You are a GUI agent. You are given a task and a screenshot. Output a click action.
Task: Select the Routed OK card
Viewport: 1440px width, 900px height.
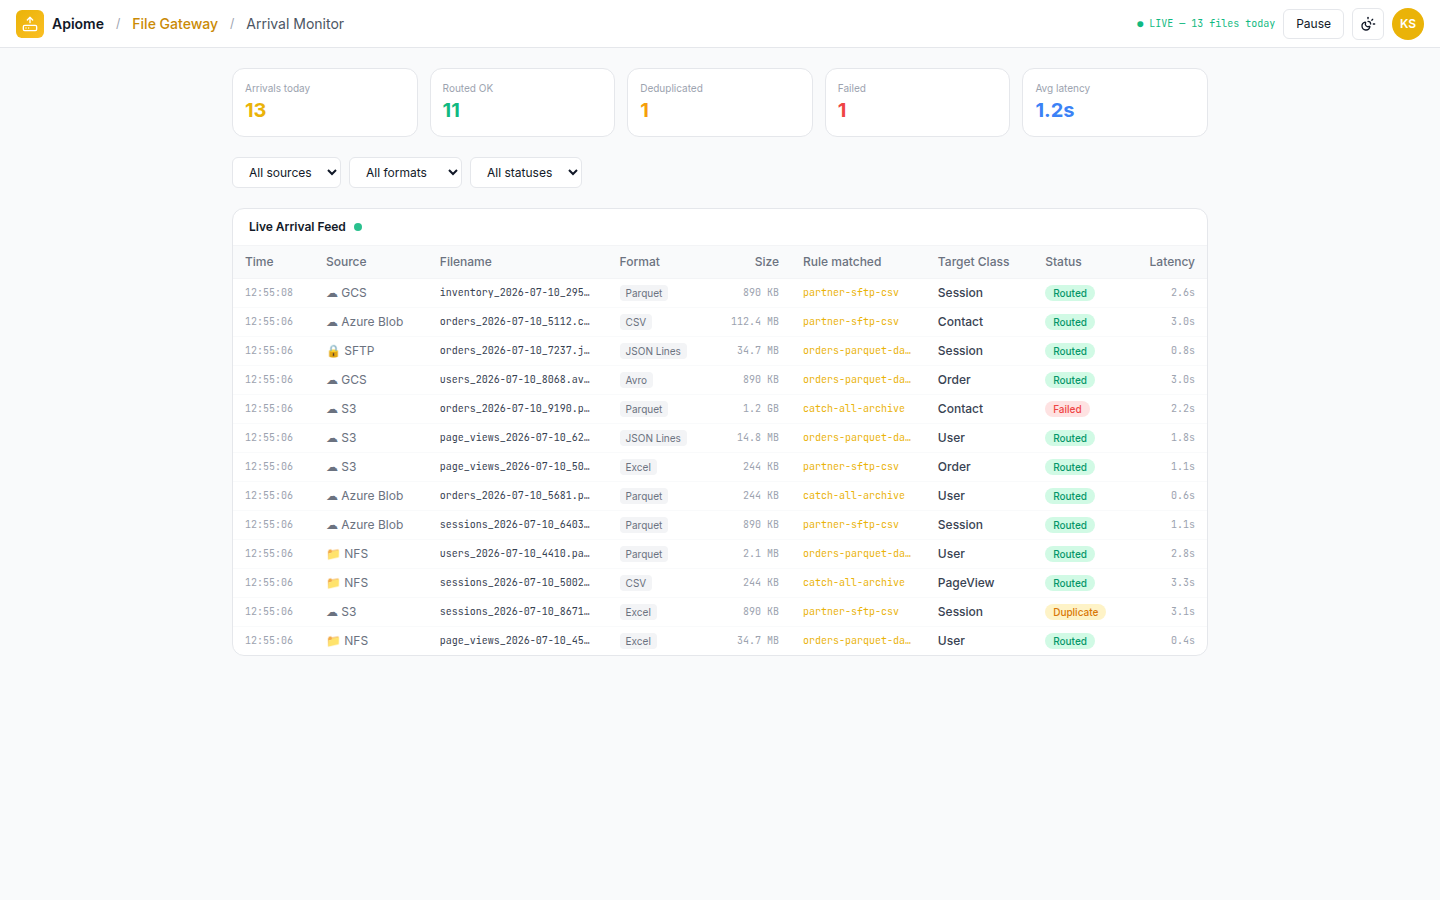(522, 102)
